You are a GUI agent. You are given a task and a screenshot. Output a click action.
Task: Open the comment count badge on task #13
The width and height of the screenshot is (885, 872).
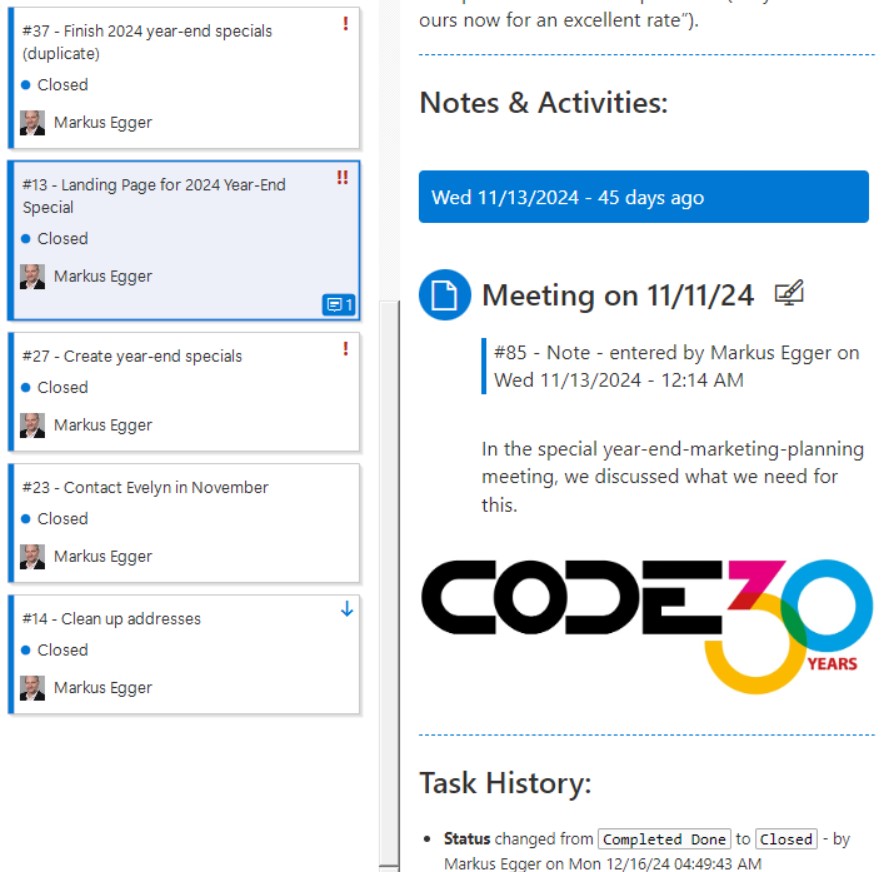point(339,305)
